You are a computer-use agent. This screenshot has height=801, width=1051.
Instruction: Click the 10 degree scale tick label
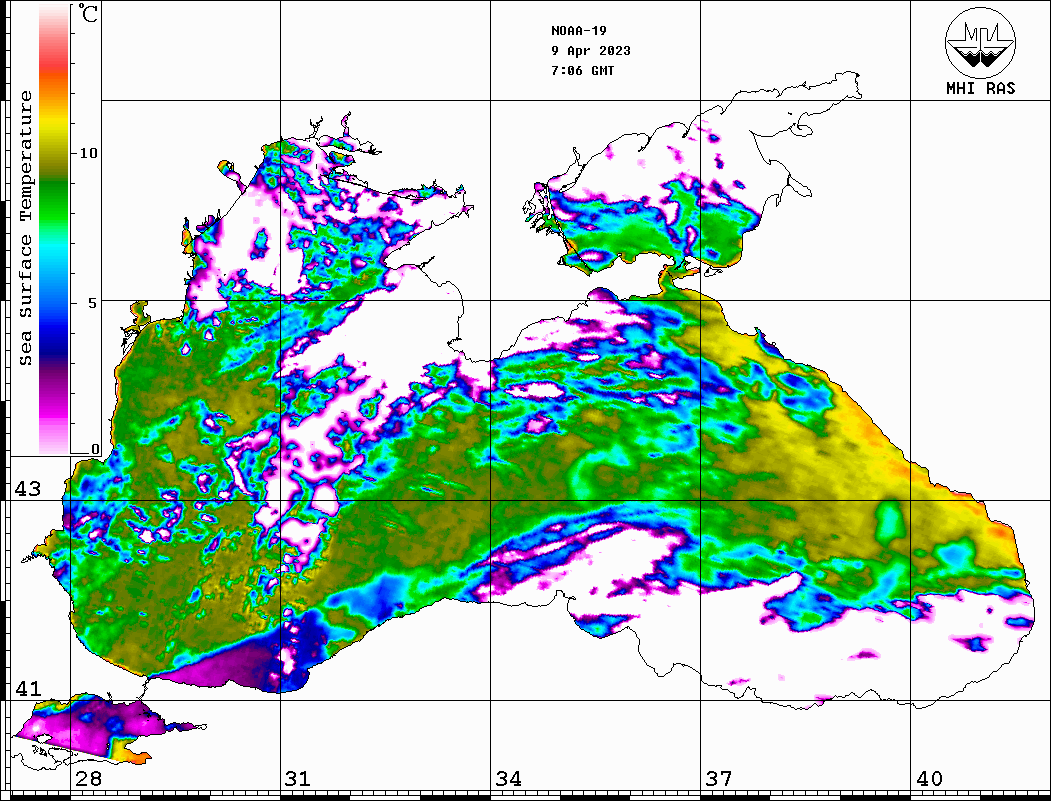pyautogui.click(x=88, y=153)
